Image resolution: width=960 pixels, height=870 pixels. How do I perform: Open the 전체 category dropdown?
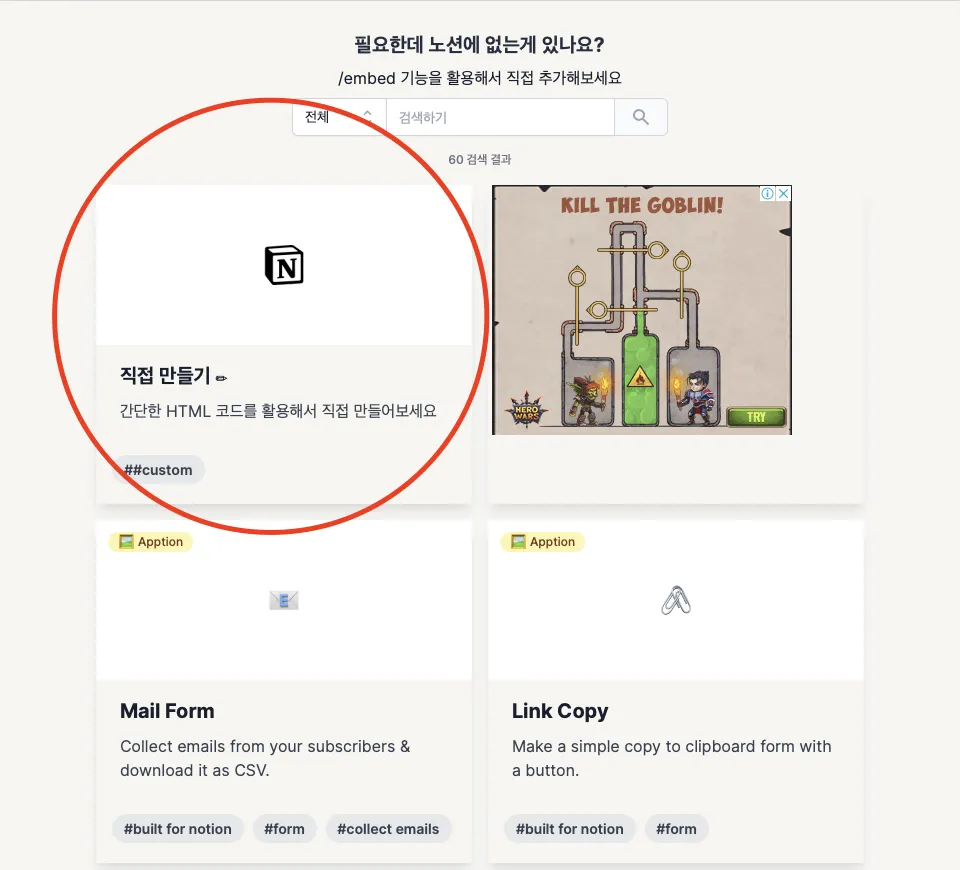point(339,117)
